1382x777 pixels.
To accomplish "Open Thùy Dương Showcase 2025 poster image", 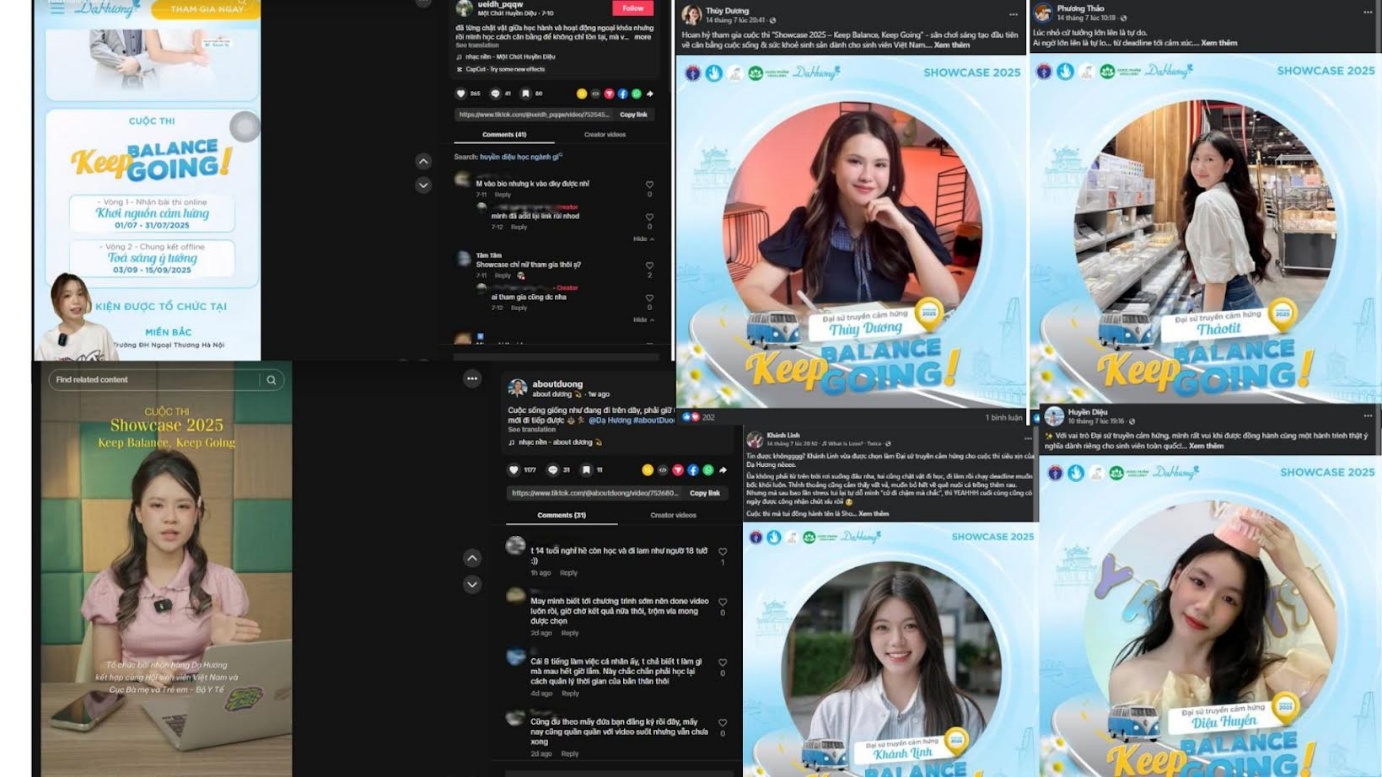I will click(852, 230).
